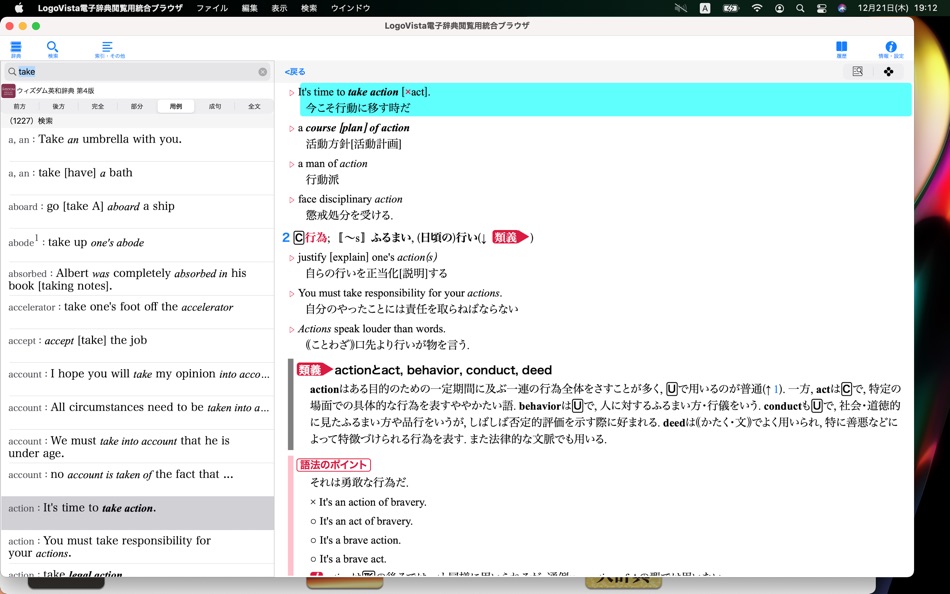
Task: Expand the 'It's time to take action' example triangle
Action: (x=291, y=93)
